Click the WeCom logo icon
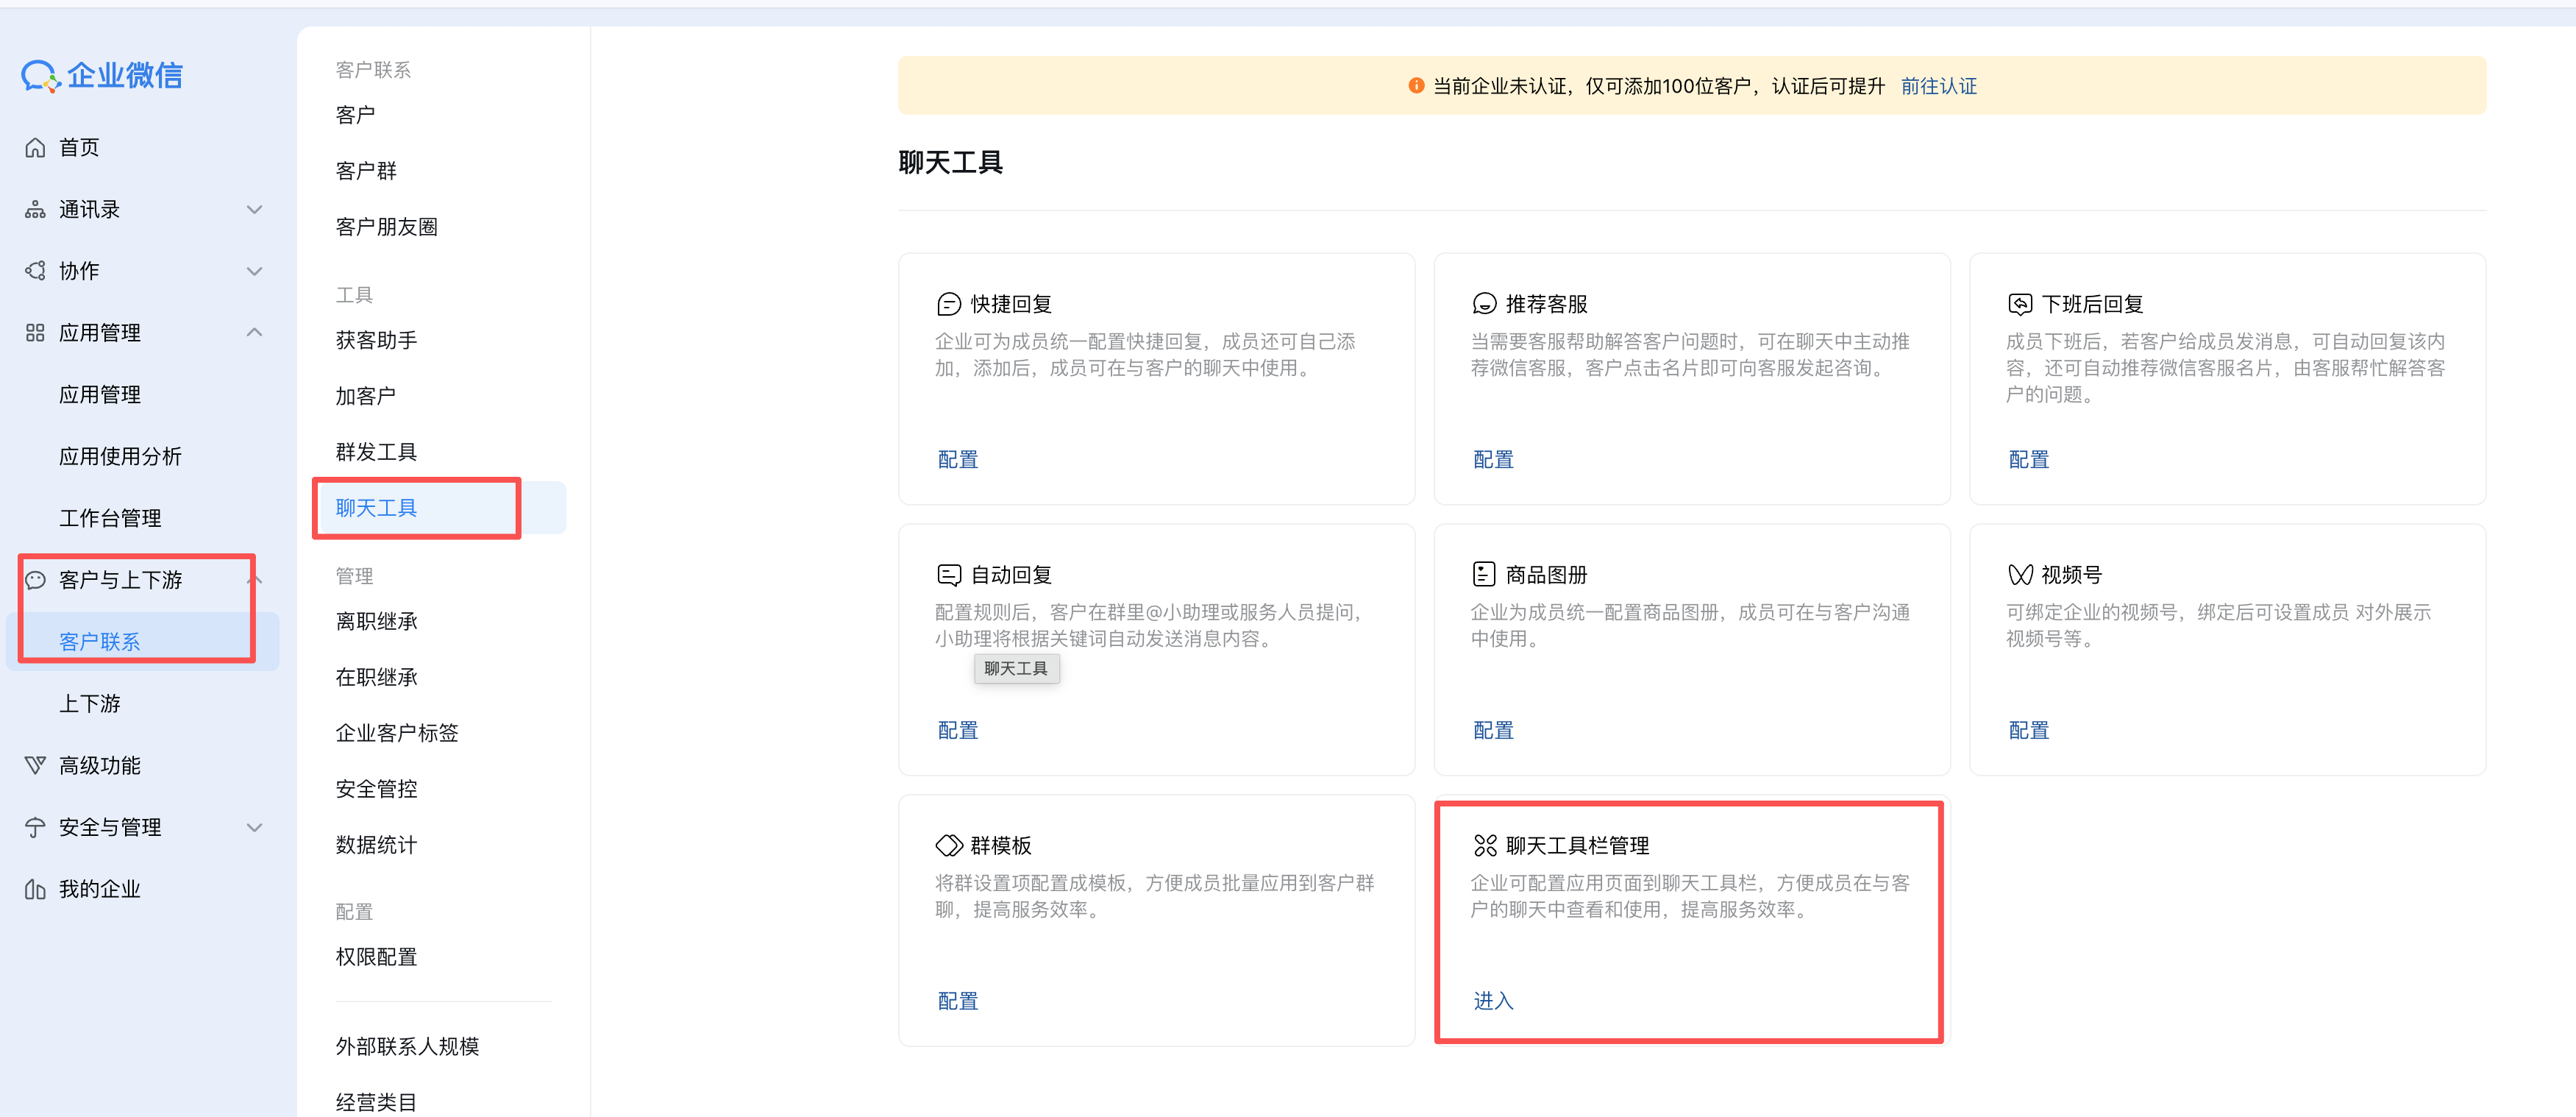The width and height of the screenshot is (2576, 1117). pyautogui.click(x=41, y=76)
